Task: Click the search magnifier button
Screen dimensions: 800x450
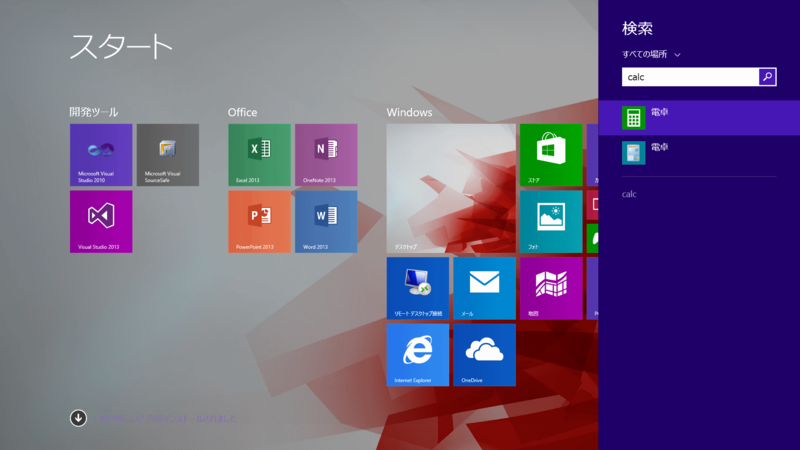Action: [x=767, y=77]
